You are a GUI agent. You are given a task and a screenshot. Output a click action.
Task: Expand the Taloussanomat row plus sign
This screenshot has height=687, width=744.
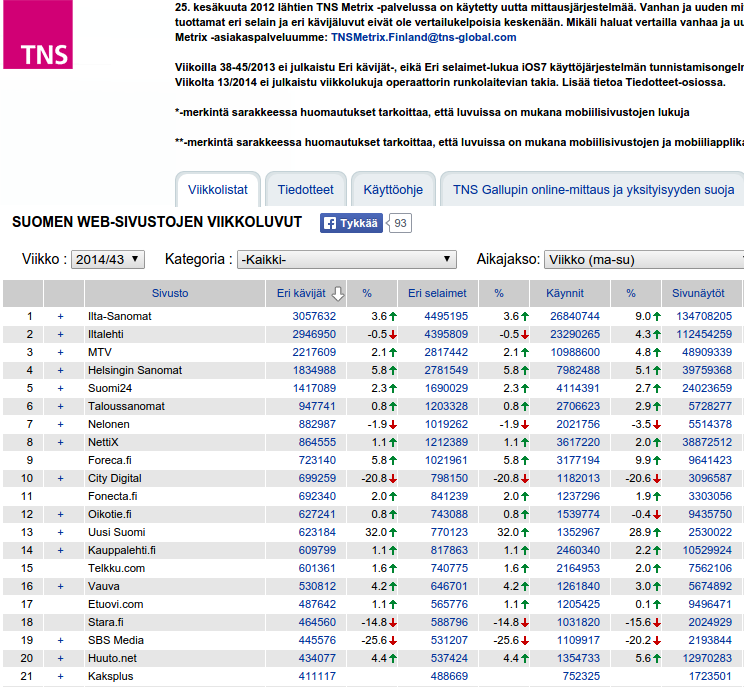click(x=60, y=407)
